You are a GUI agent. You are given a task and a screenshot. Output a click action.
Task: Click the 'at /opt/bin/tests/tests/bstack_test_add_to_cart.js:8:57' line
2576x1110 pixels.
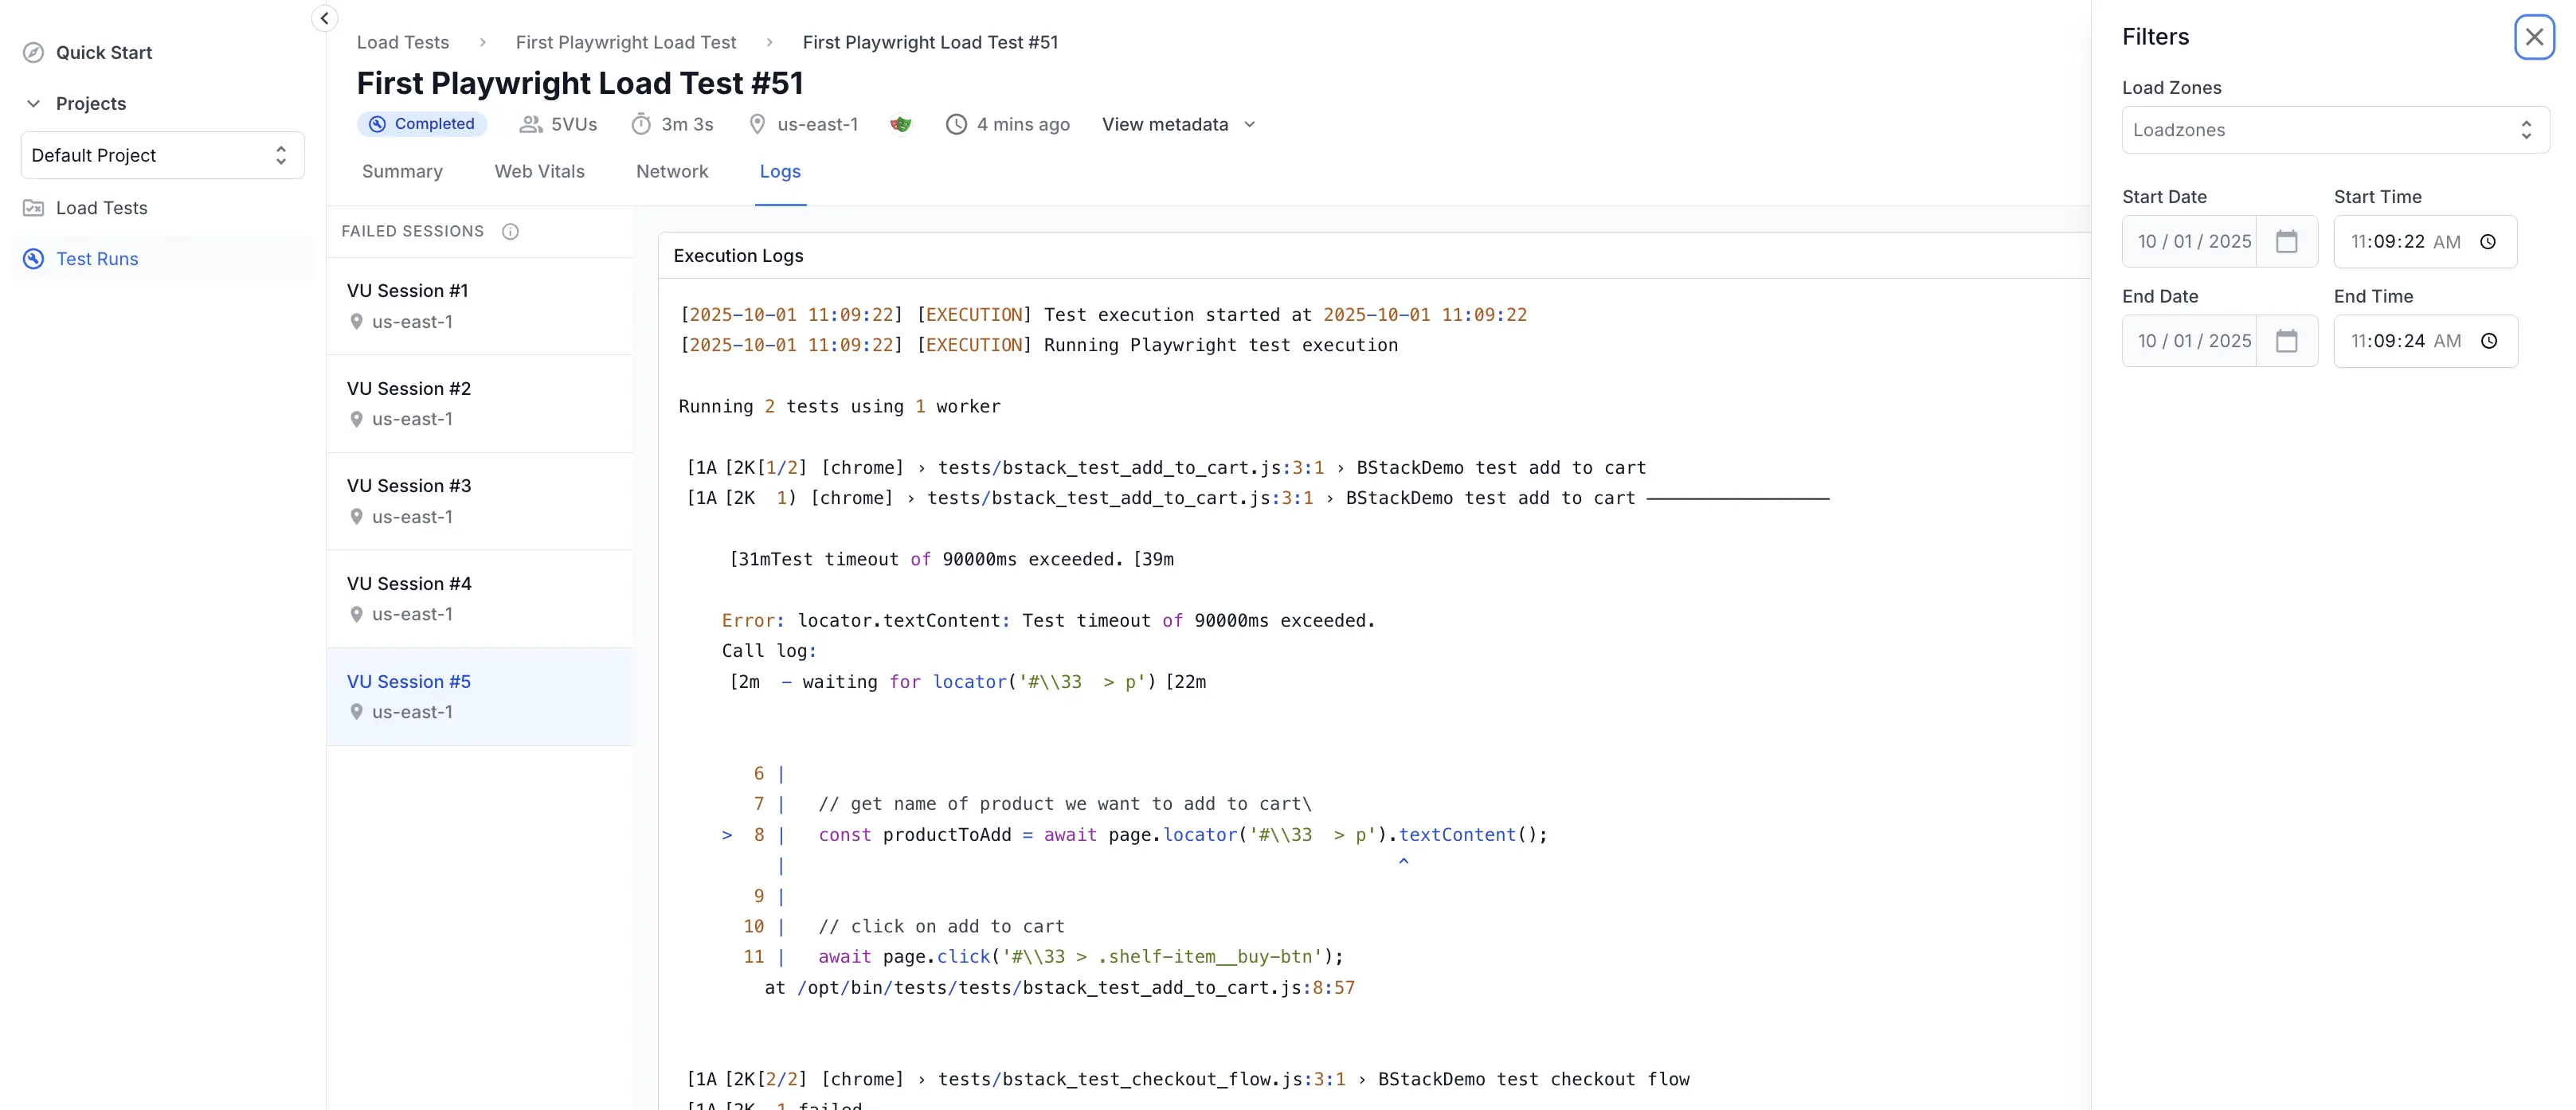tap(1059, 987)
